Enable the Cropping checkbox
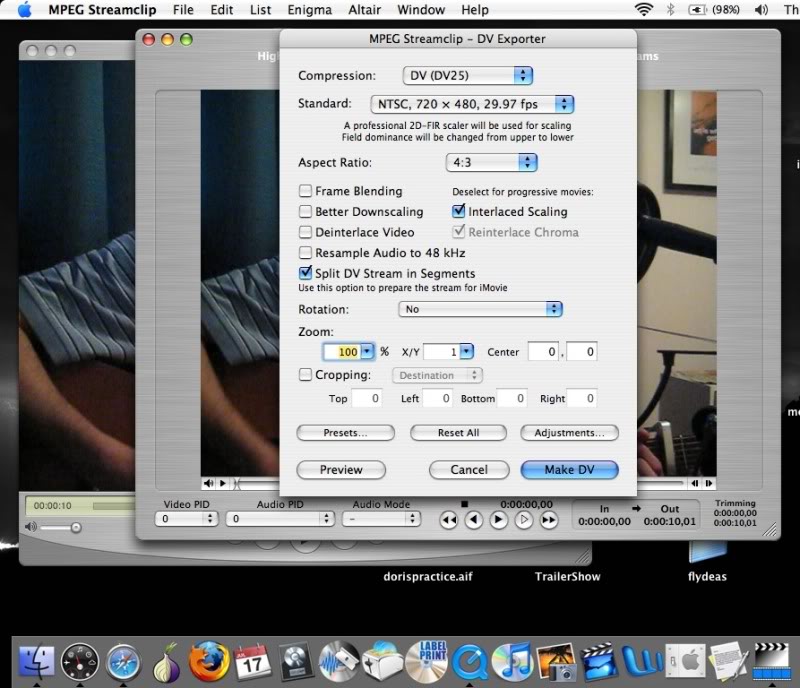Screen dimensions: 800x688 pyautogui.click(x=305, y=375)
